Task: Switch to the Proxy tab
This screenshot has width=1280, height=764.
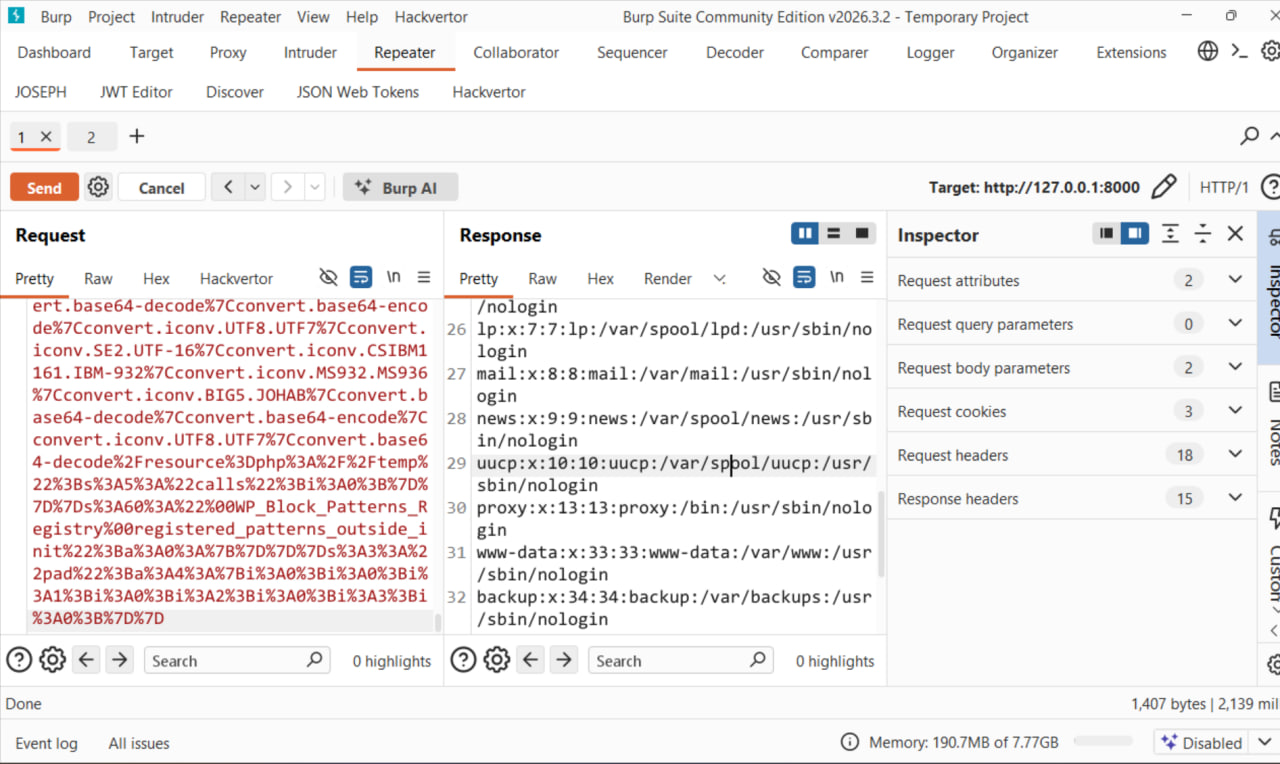Action: tap(228, 52)
